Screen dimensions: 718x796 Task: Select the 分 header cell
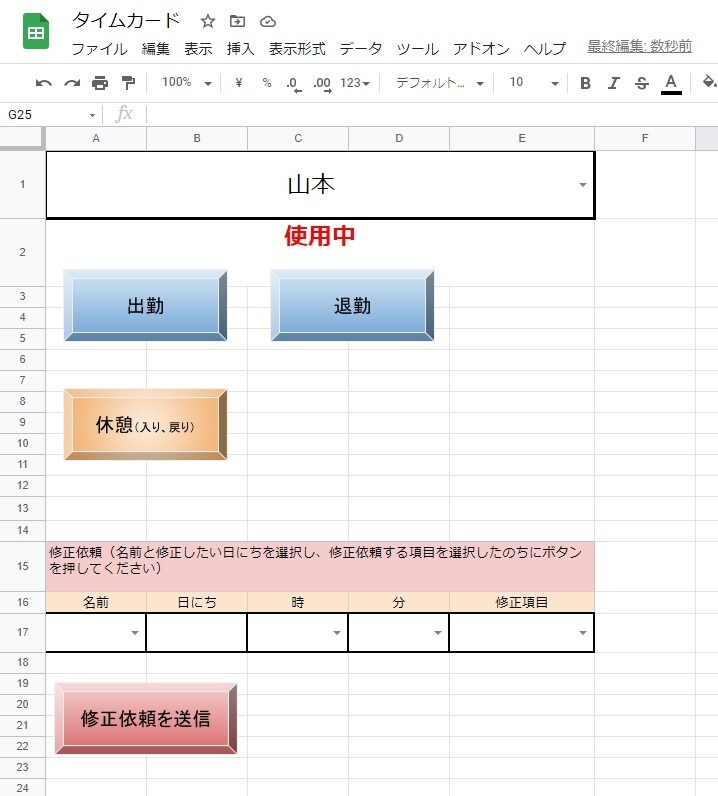[399, 602]
